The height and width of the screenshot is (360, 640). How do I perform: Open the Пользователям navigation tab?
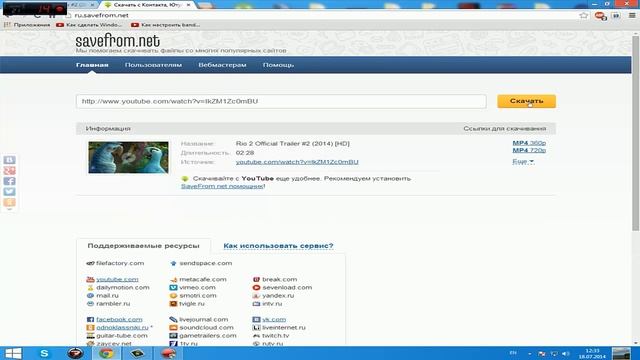click(x=153, y=65)
